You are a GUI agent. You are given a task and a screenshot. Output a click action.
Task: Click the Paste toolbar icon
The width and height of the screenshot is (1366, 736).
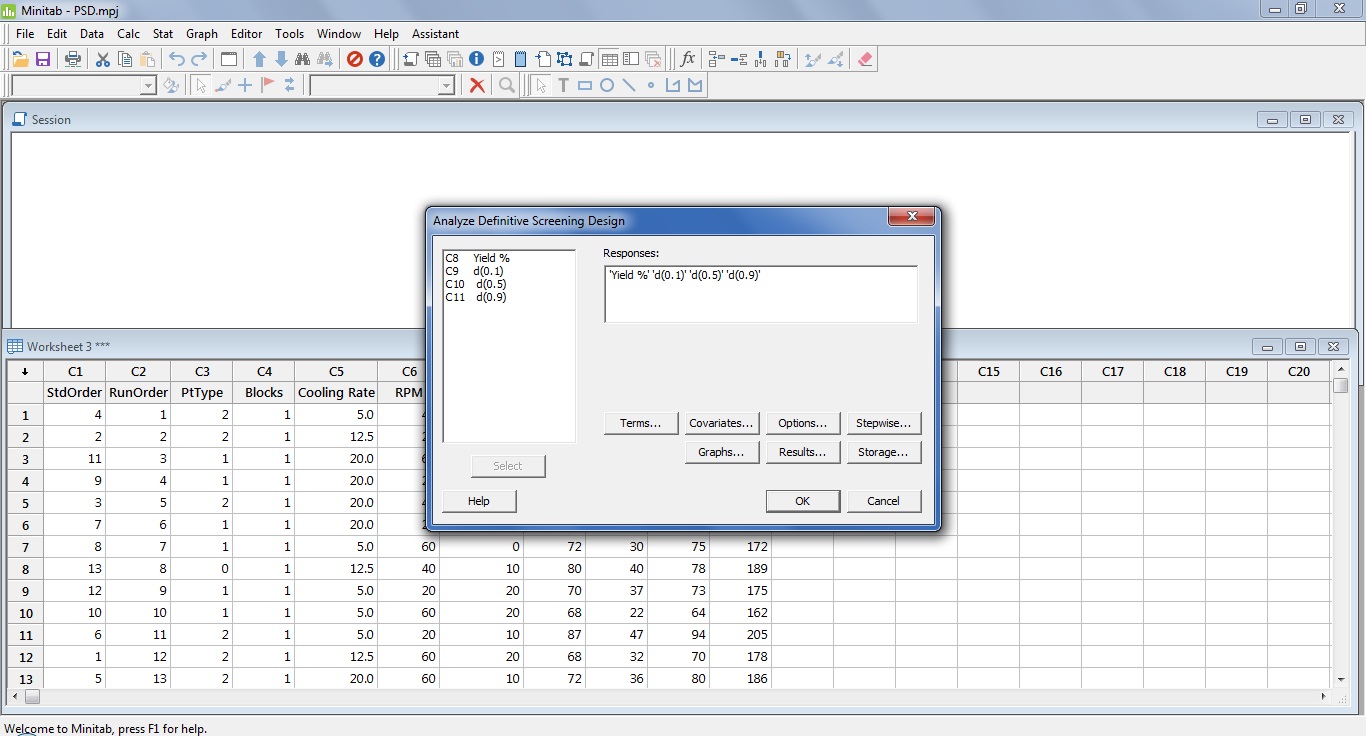(x=146, y=59)
